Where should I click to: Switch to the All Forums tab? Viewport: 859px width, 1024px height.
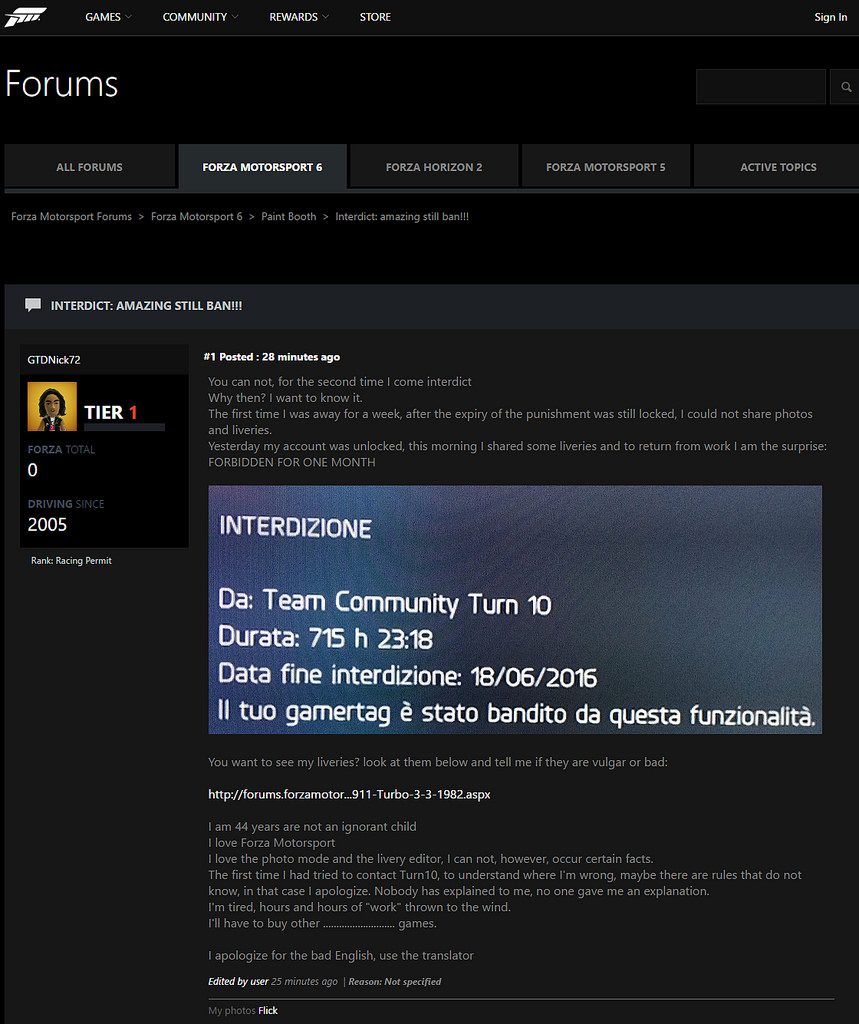pos(89,167)
